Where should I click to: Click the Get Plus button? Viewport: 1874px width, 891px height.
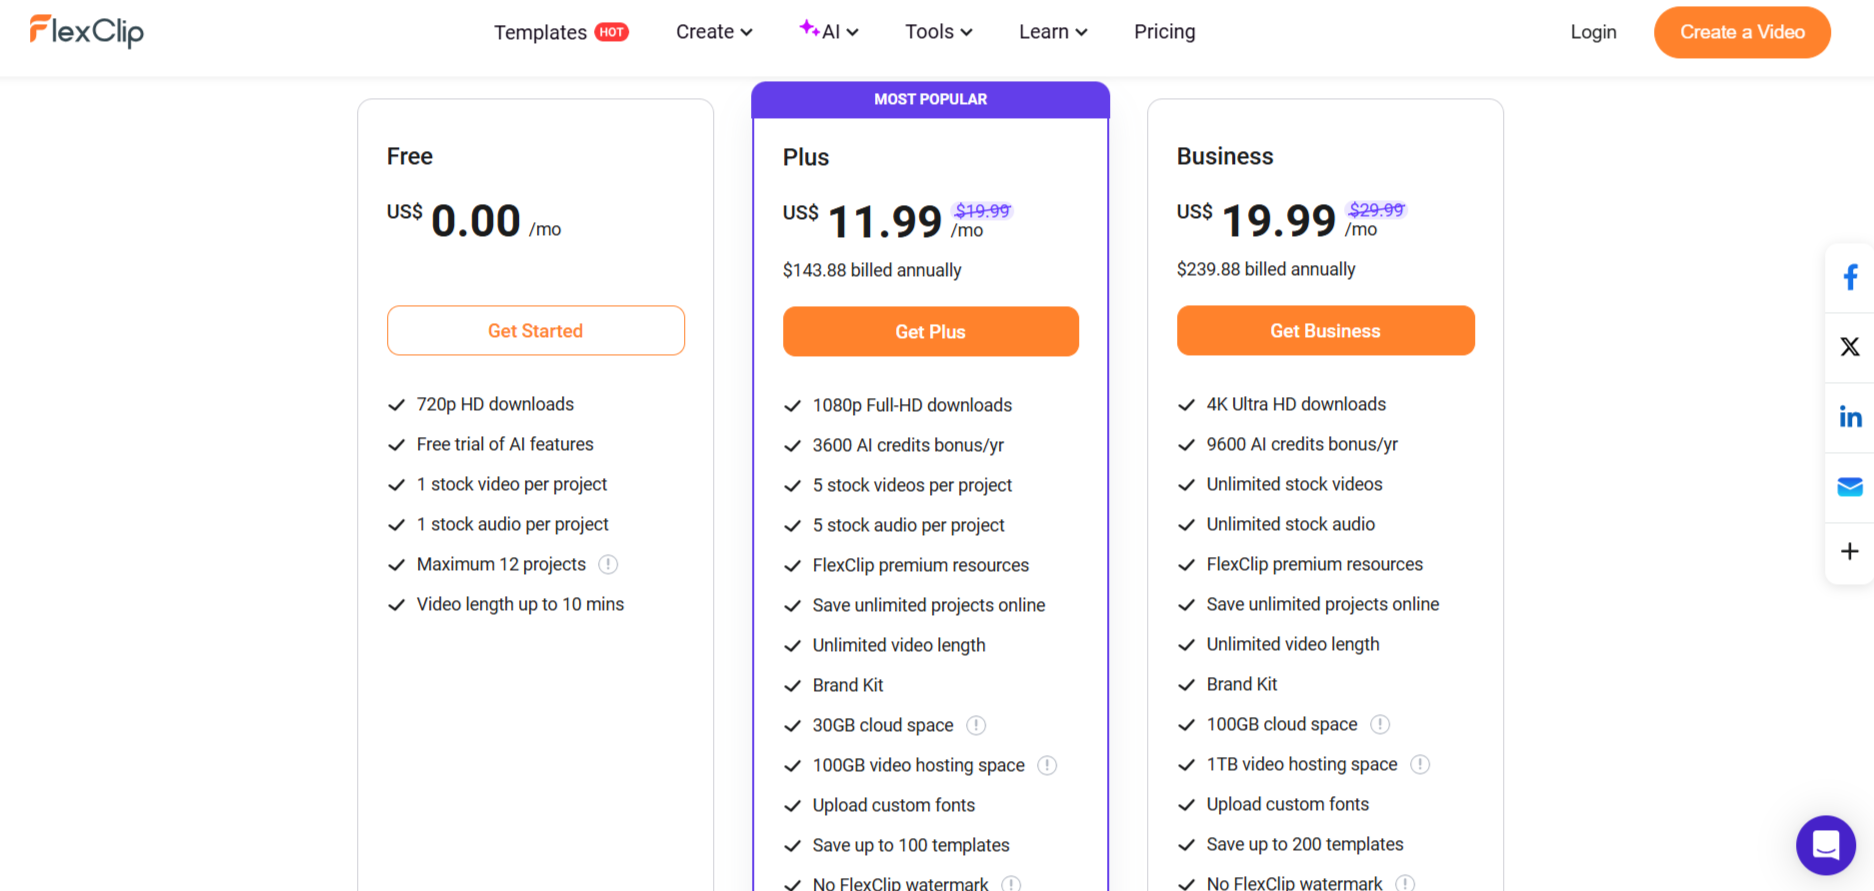930,331
